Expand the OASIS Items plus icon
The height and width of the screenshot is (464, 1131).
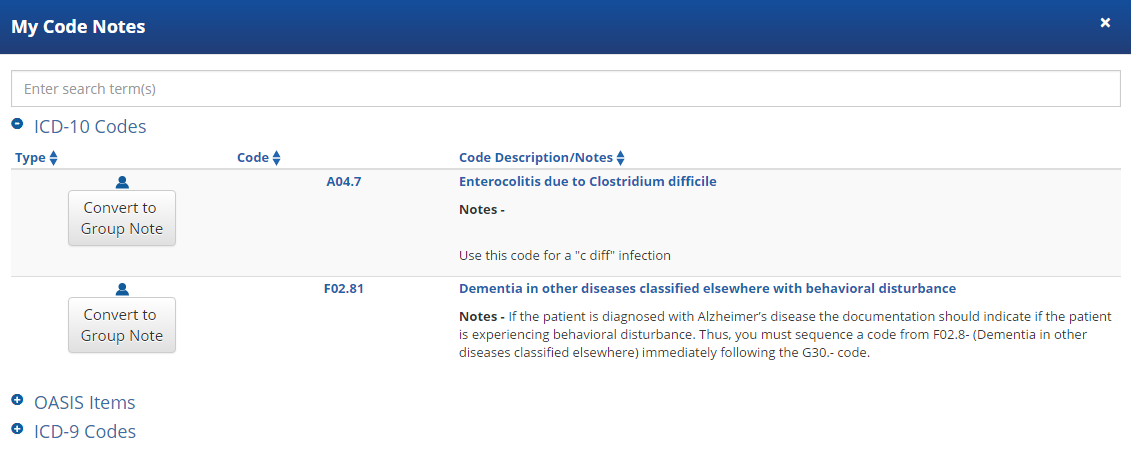[17, 400]
